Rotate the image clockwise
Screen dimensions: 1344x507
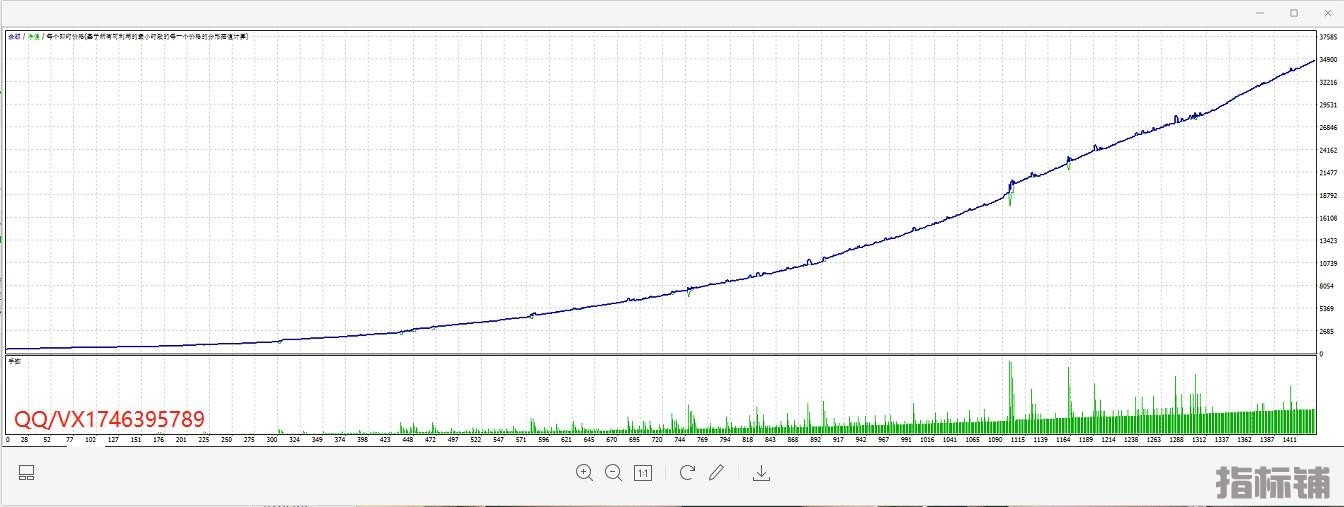coord(687,473)
